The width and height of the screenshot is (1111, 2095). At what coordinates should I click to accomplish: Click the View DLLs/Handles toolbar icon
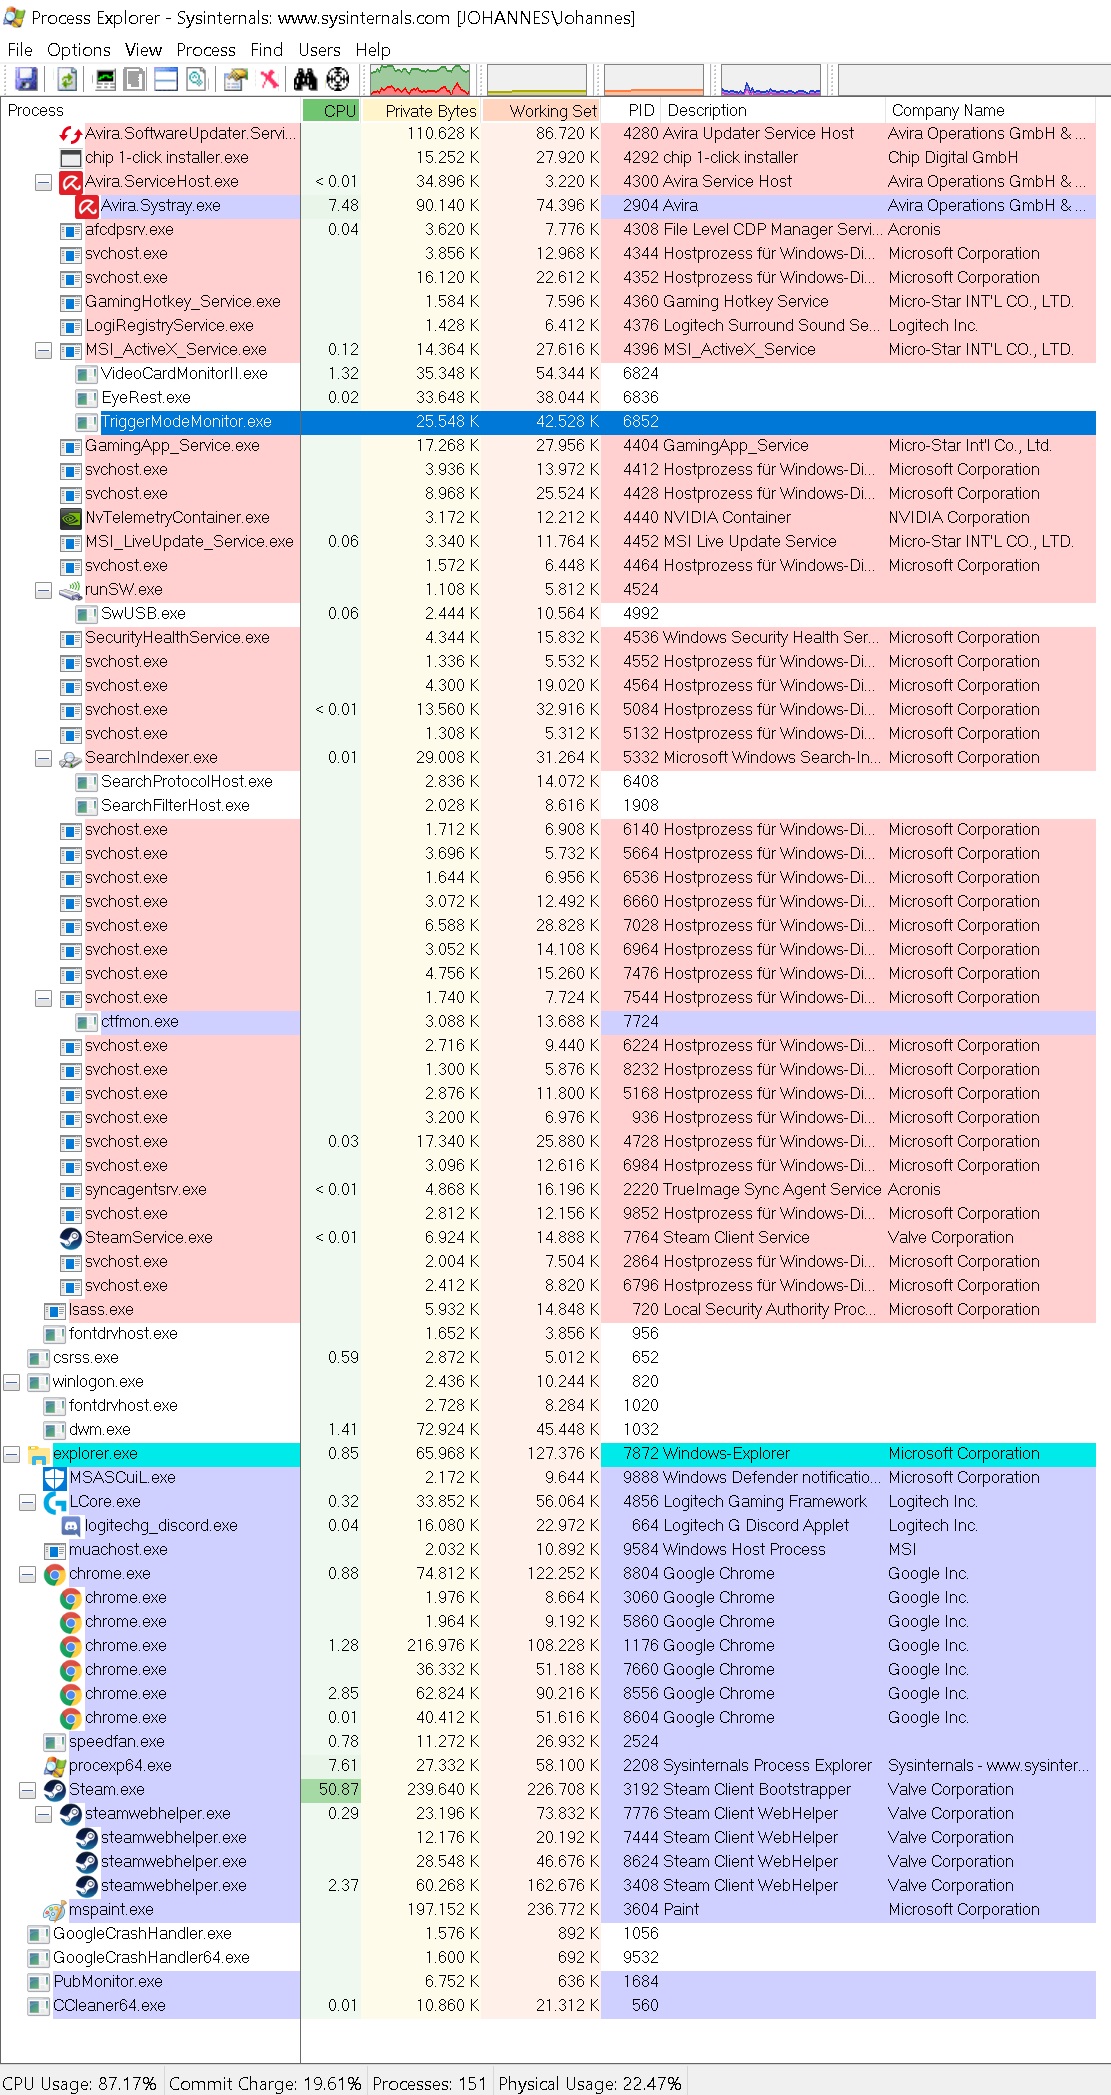tap(196, 79)
